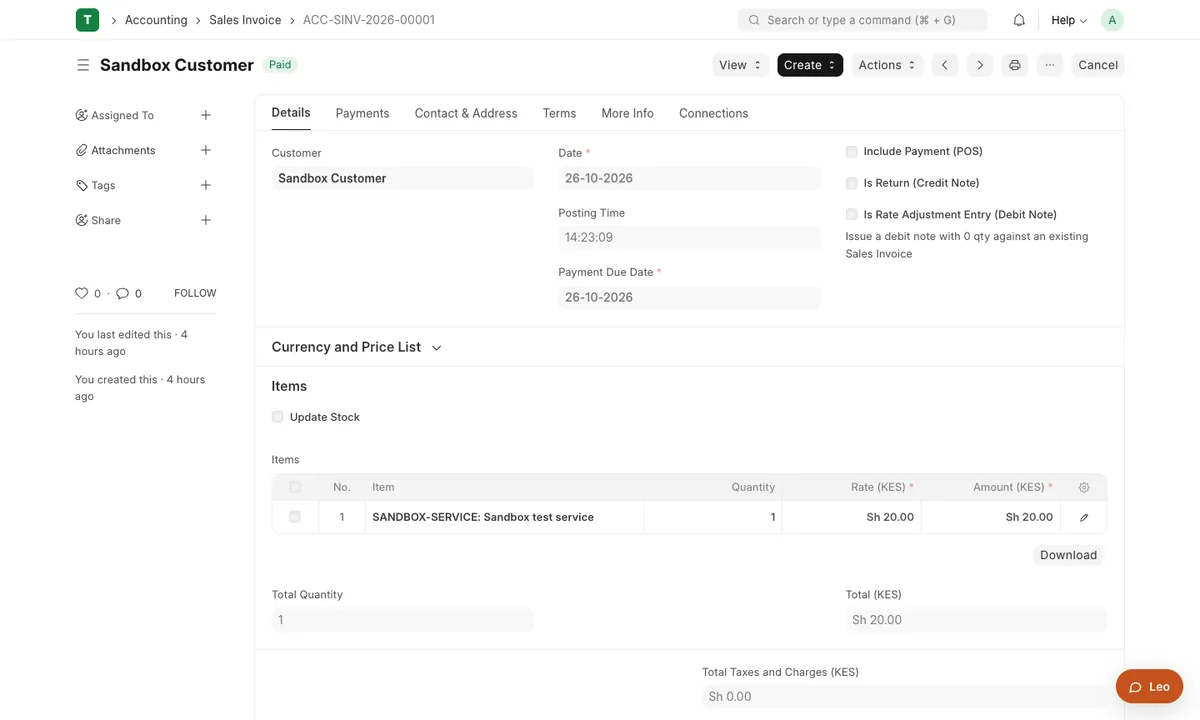This screenshot has width=1200, height=720.
Task: Open items table settings gear icon
Action: click(1084, 487)
